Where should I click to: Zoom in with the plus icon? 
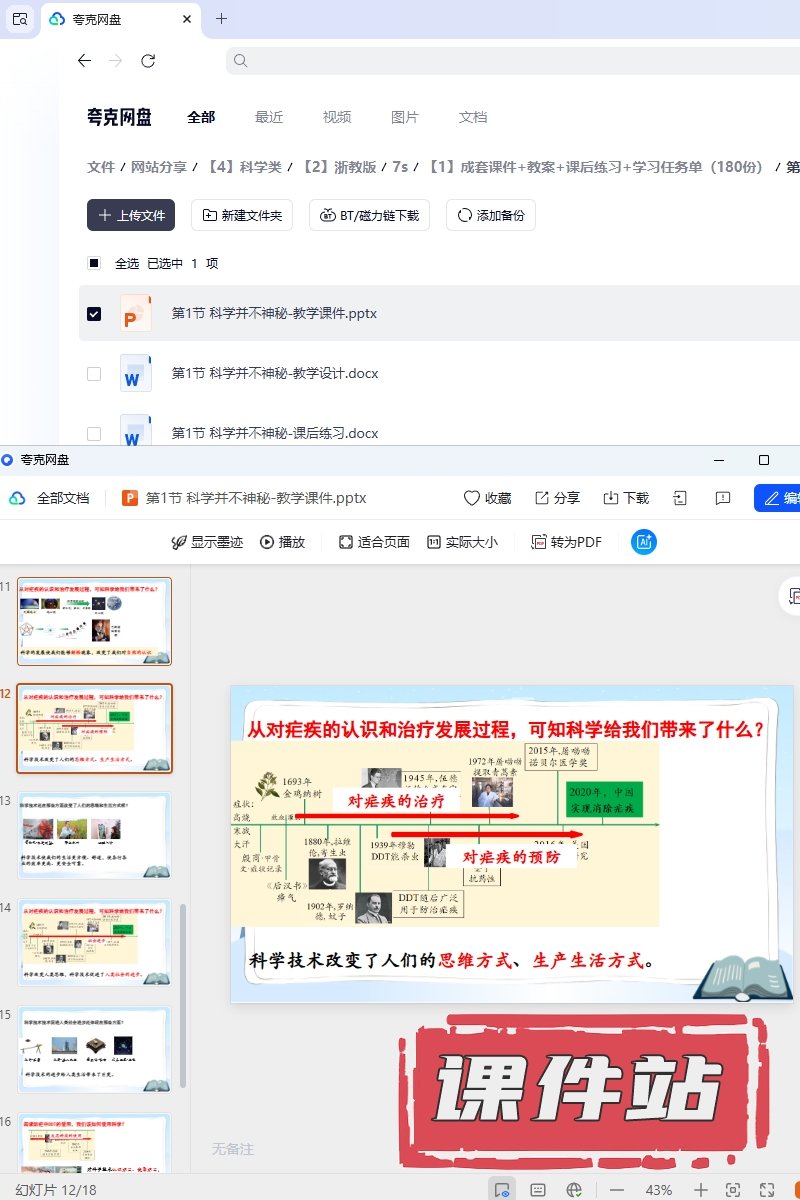point(701,1190)
